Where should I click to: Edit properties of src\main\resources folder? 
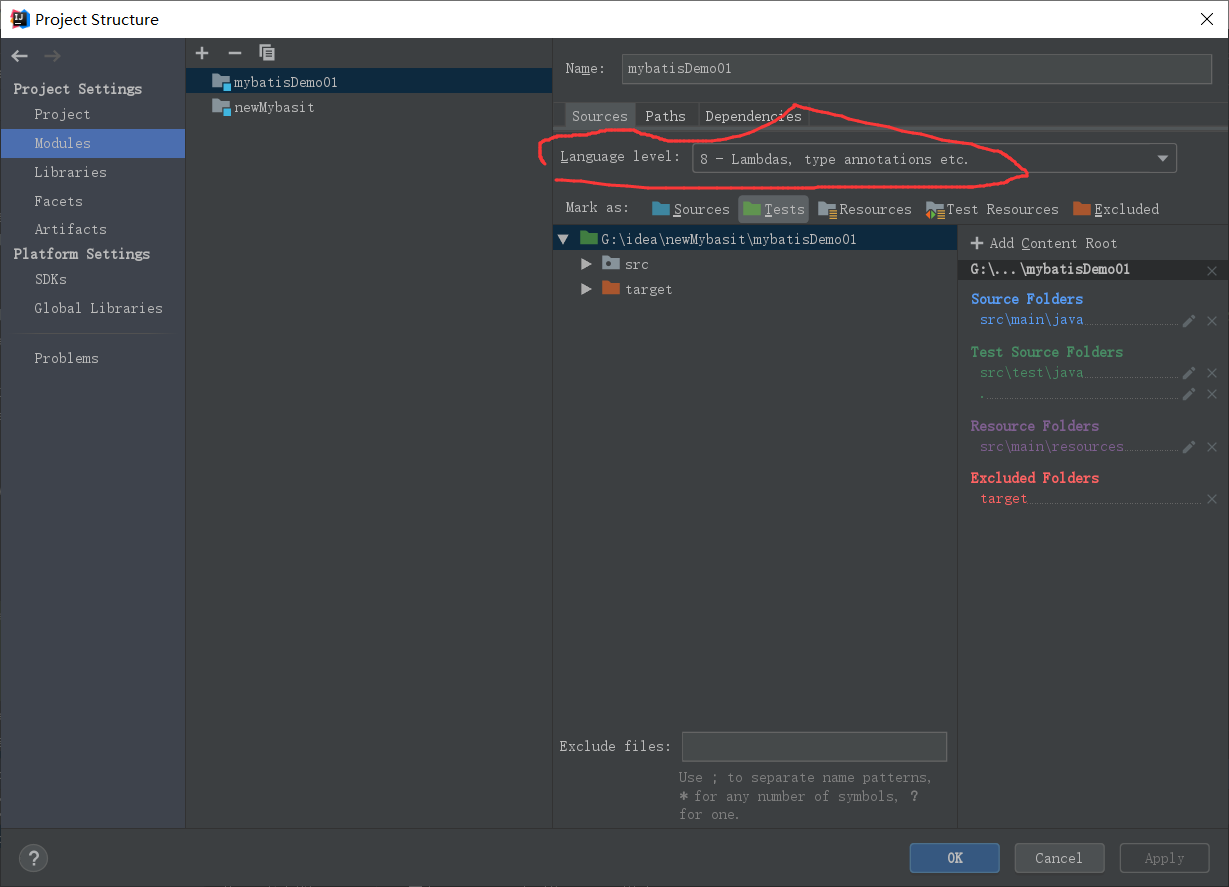pos(1189,447)
